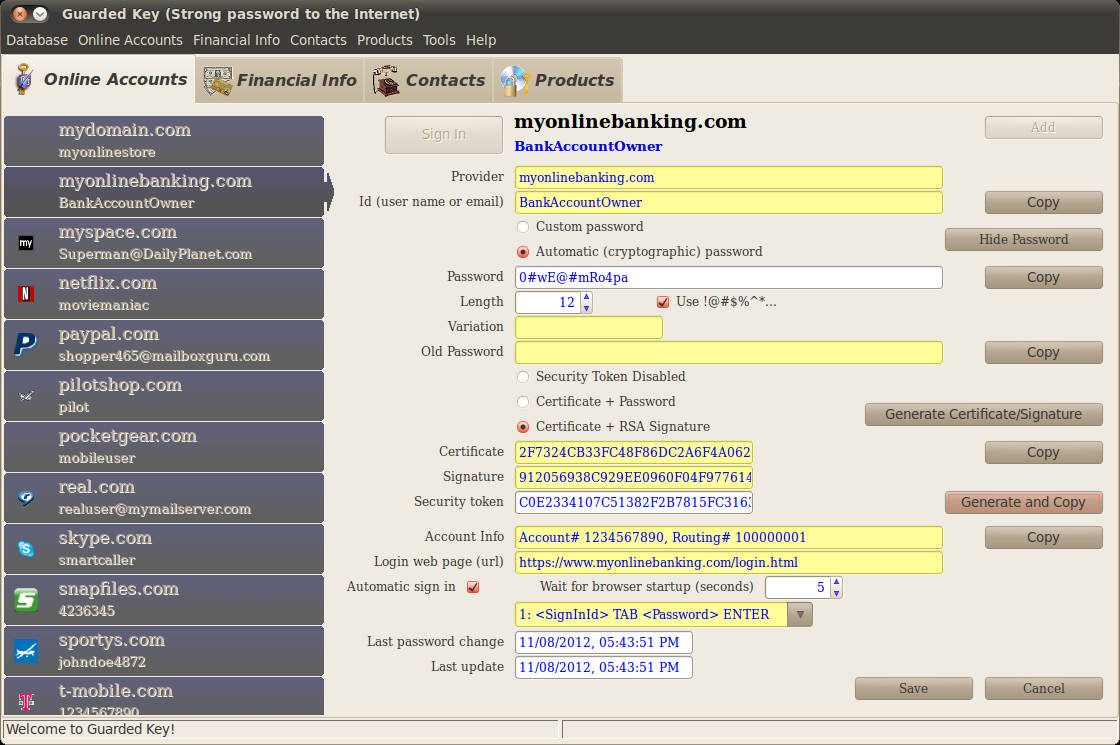Click the real.com account icon

pos(26,498)
